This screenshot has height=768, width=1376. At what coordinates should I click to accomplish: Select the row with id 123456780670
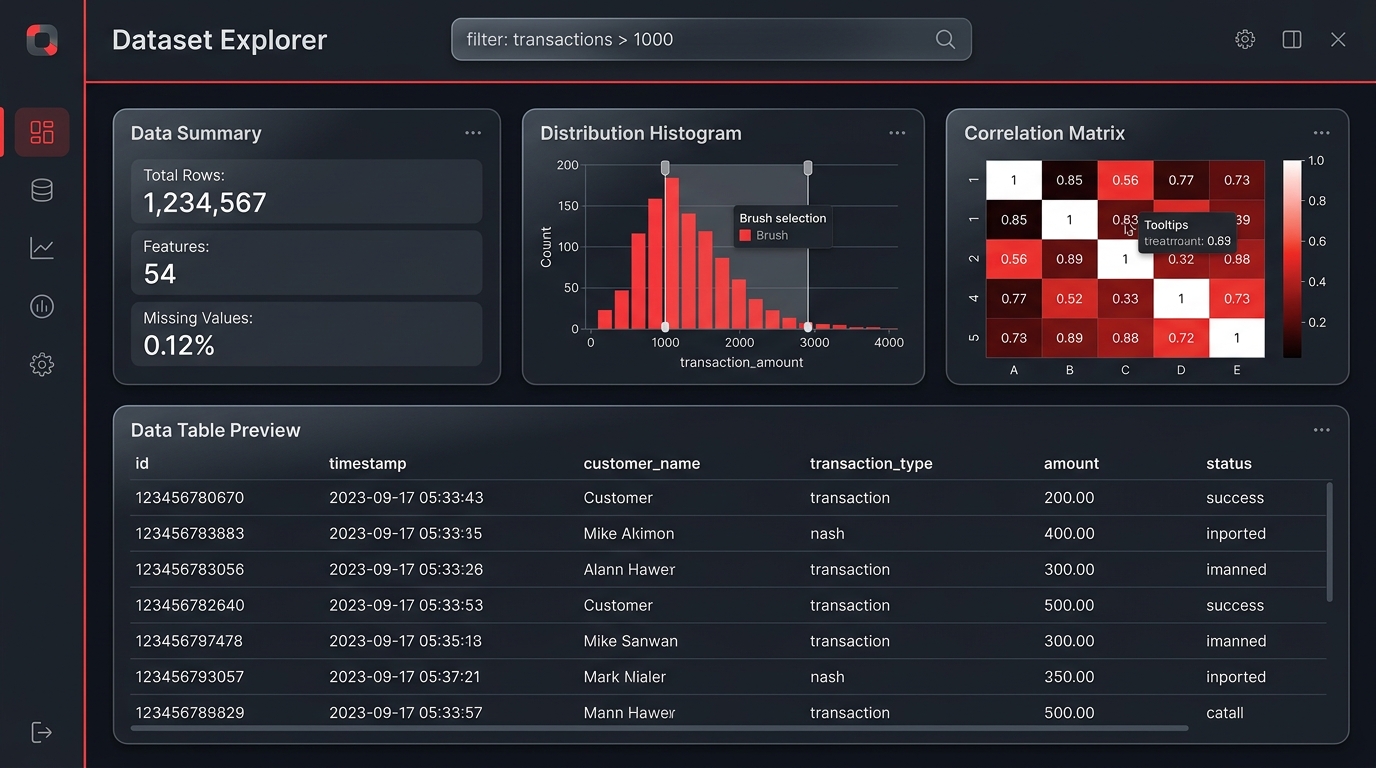(728, 498)
